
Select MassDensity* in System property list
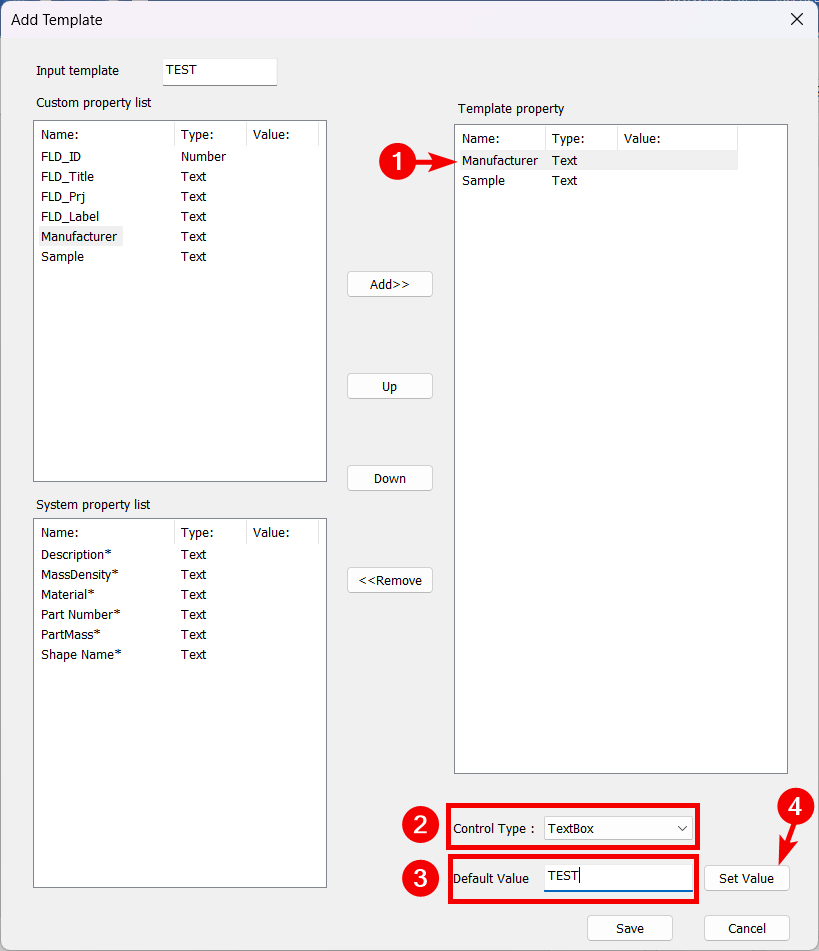[79, 575]
